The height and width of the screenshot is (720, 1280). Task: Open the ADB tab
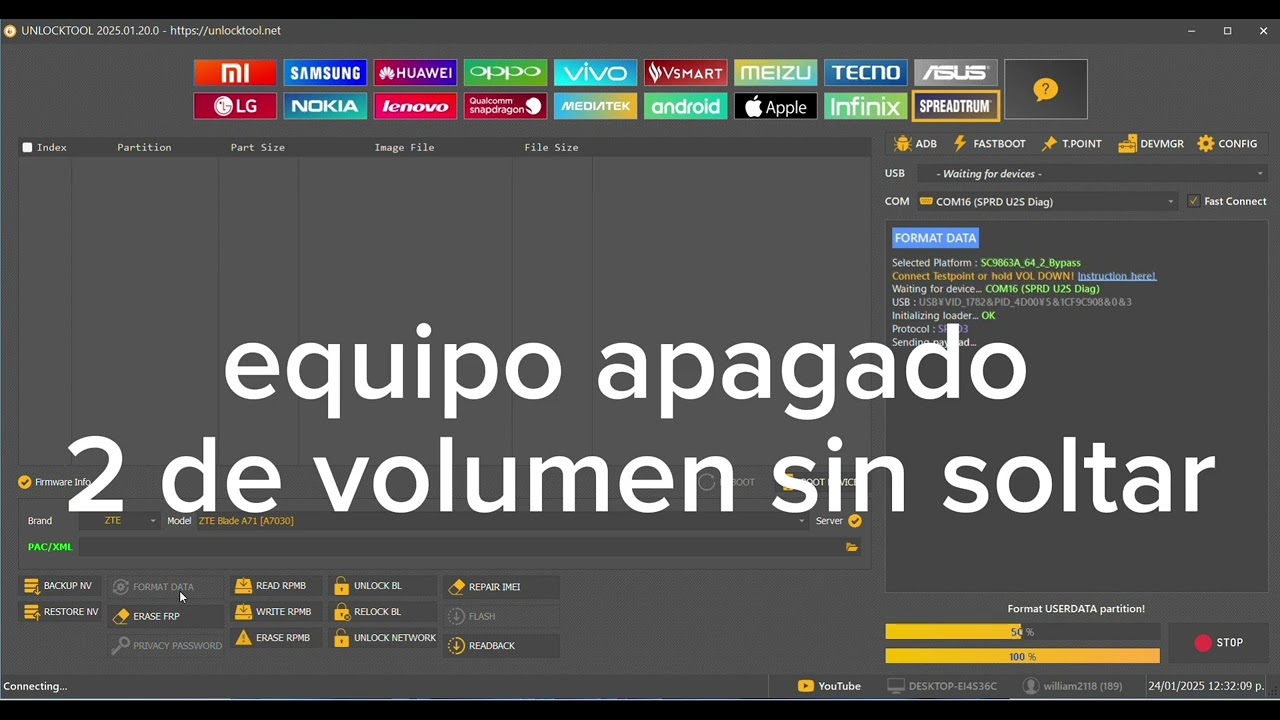click(x=915, y=144)
